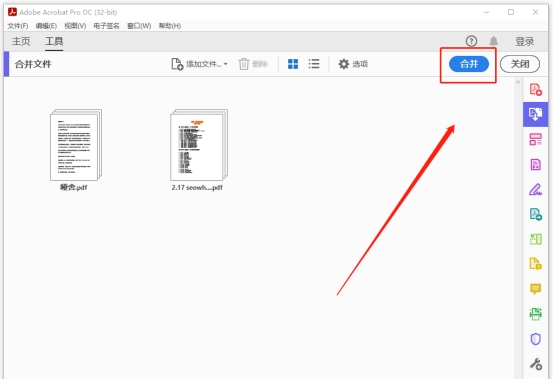Open Fill & Sign pen tool
Viewport: 554px width, 379px height.
coord(536,190)
